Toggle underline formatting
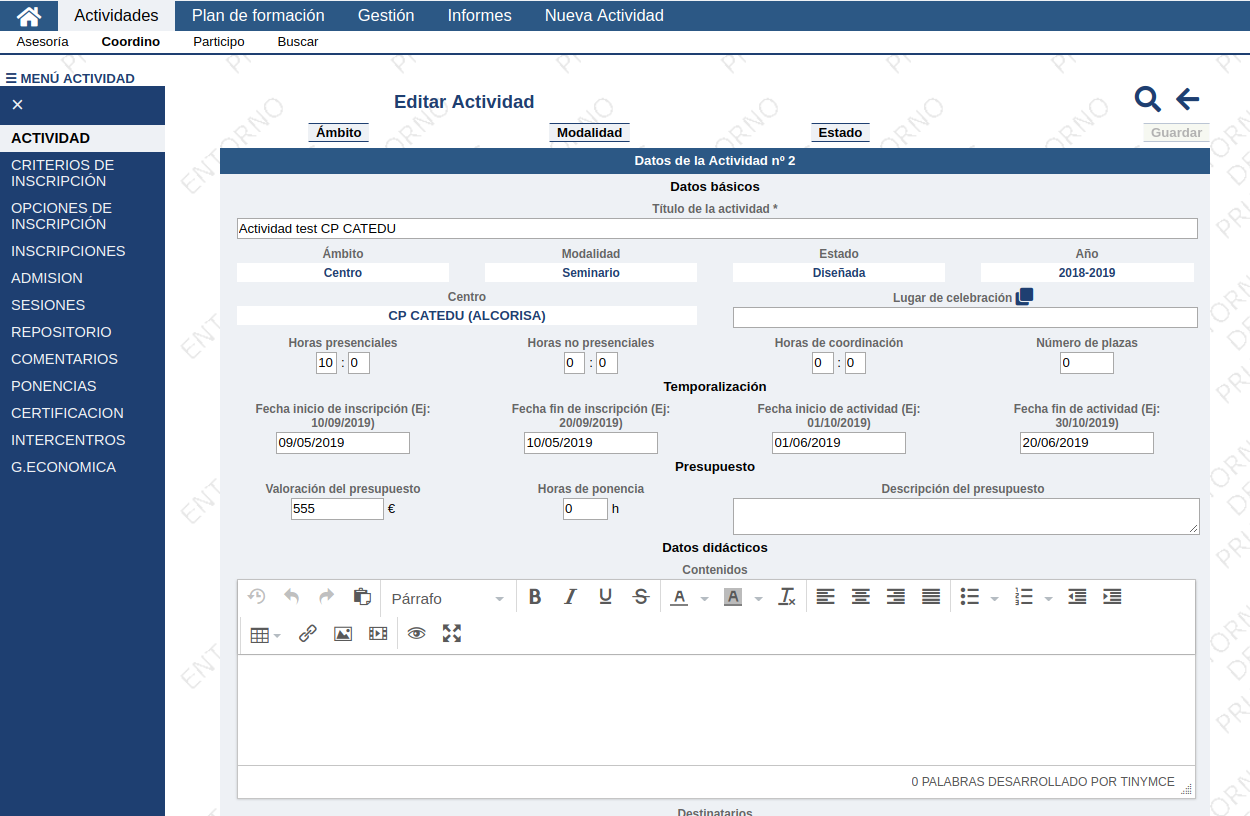 pyautogui.click(x=605, y=597)
